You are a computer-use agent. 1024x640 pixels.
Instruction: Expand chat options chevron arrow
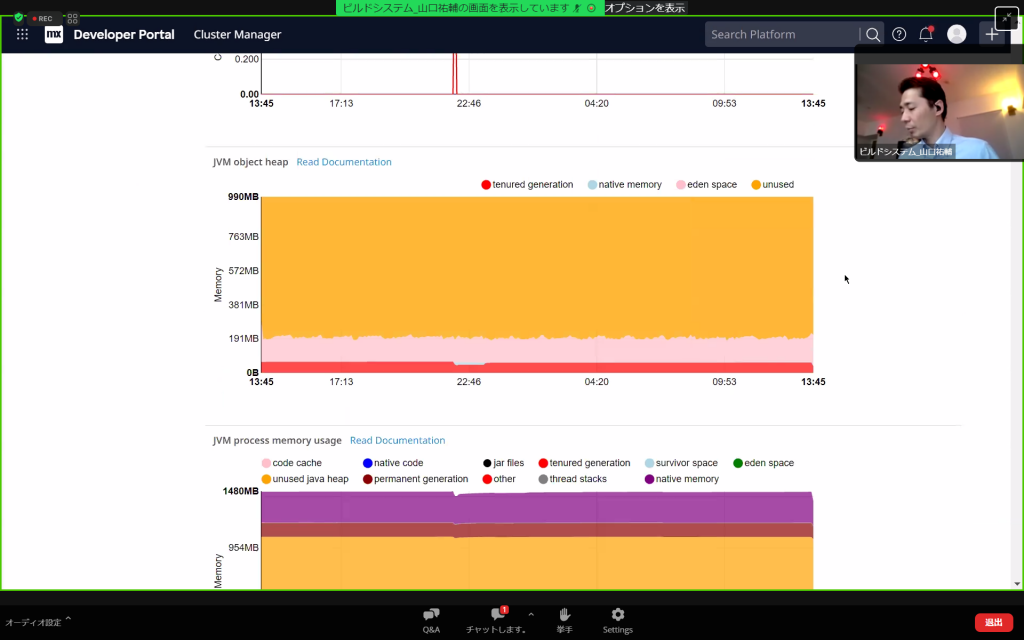531,614
